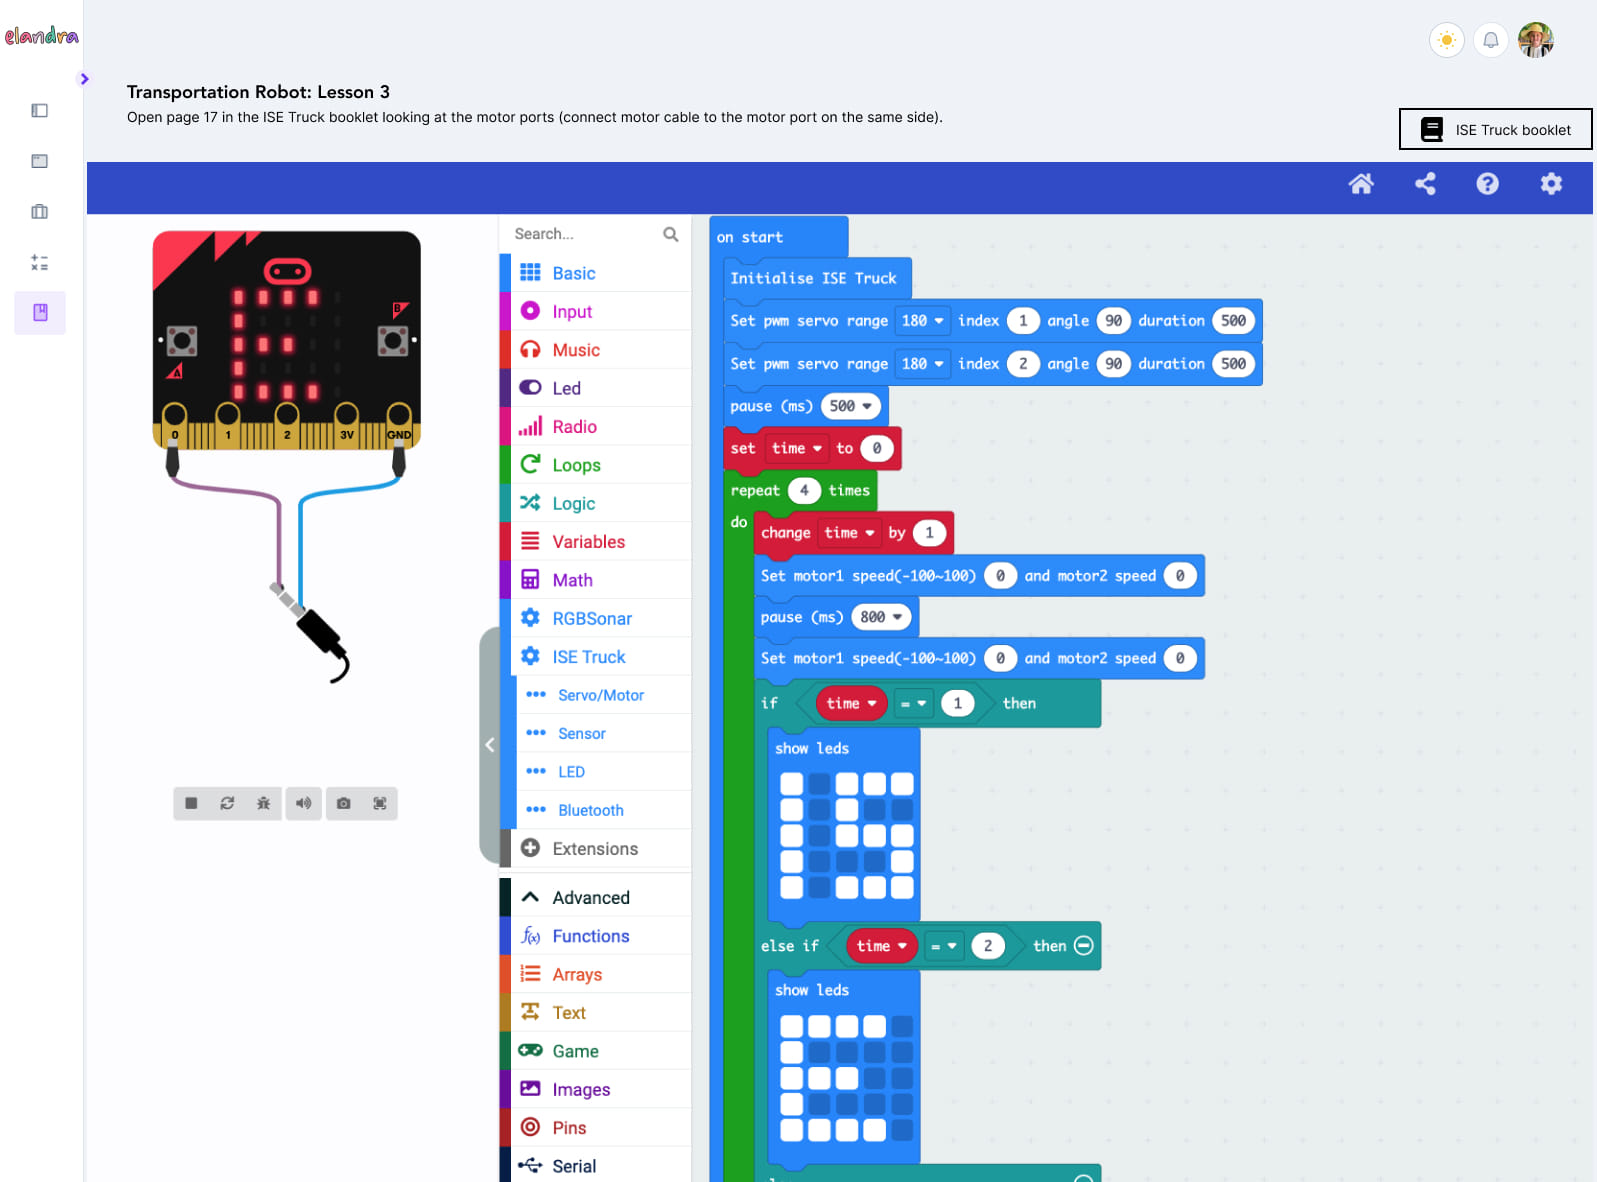Open variable dropdown in set time block
This screenshot has height=1182, width=1597.
coord(796,448)
